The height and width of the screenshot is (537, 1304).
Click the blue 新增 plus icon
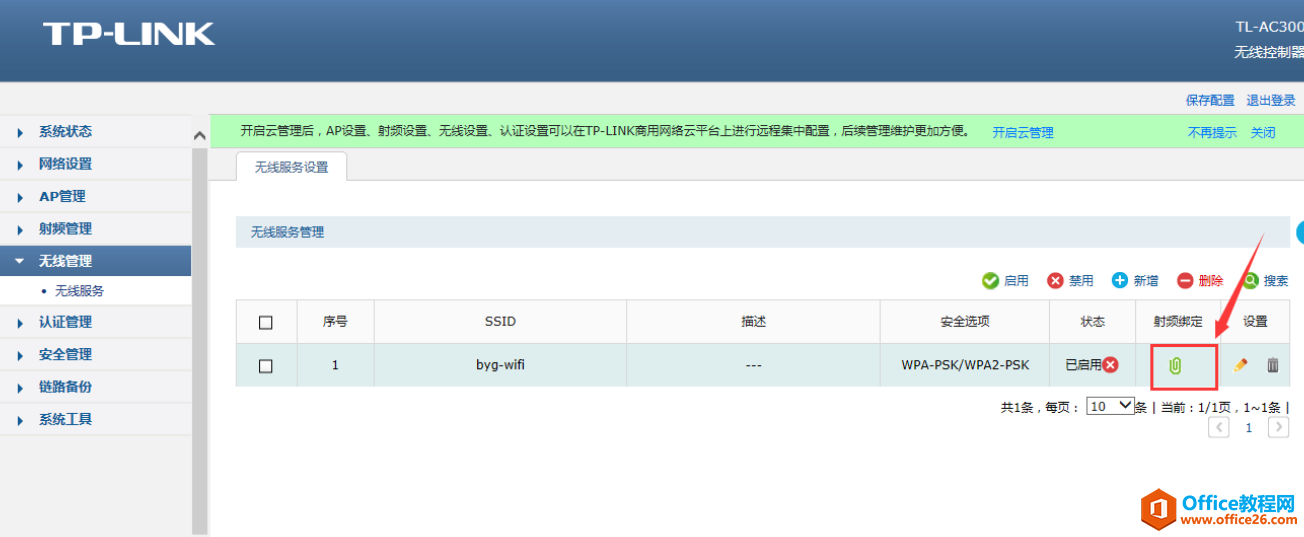pos(1120,281)
